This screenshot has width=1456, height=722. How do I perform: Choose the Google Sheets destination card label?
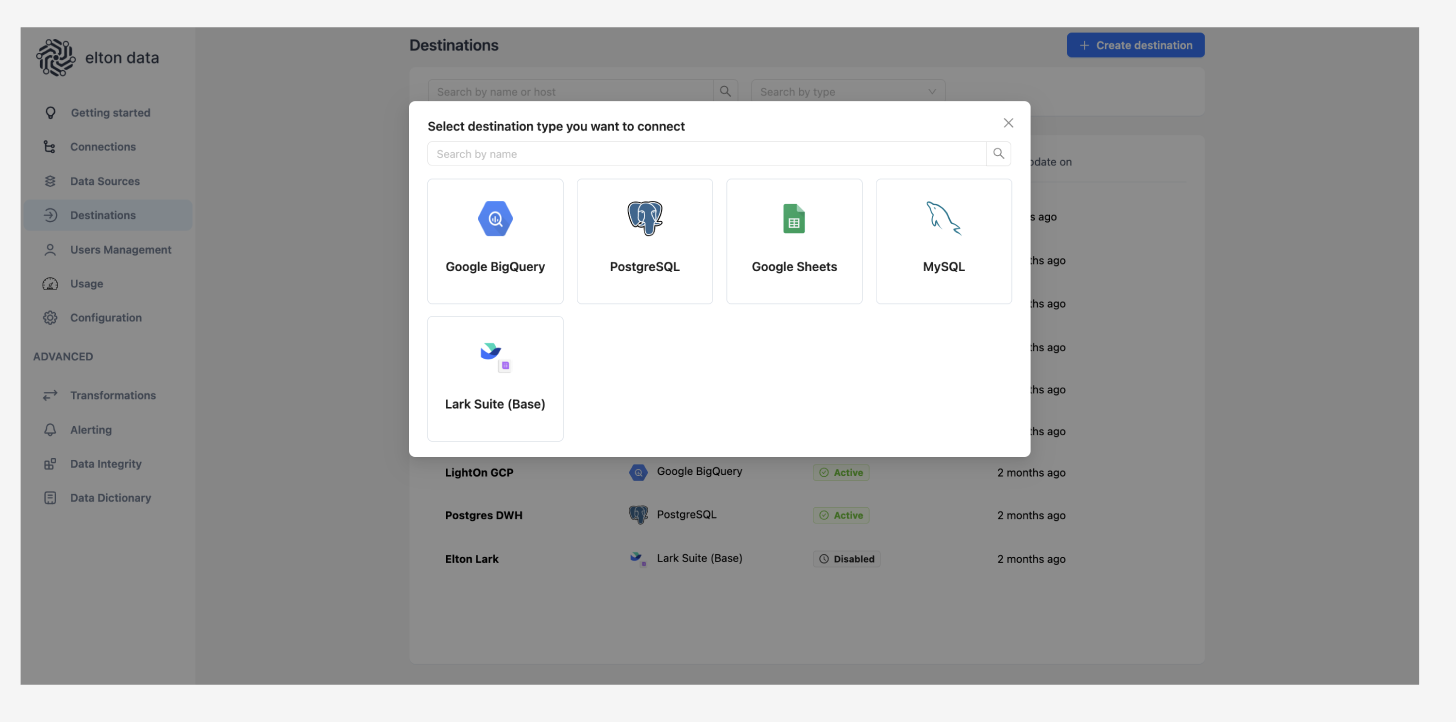pyautogui.click(x=794, y=267)
